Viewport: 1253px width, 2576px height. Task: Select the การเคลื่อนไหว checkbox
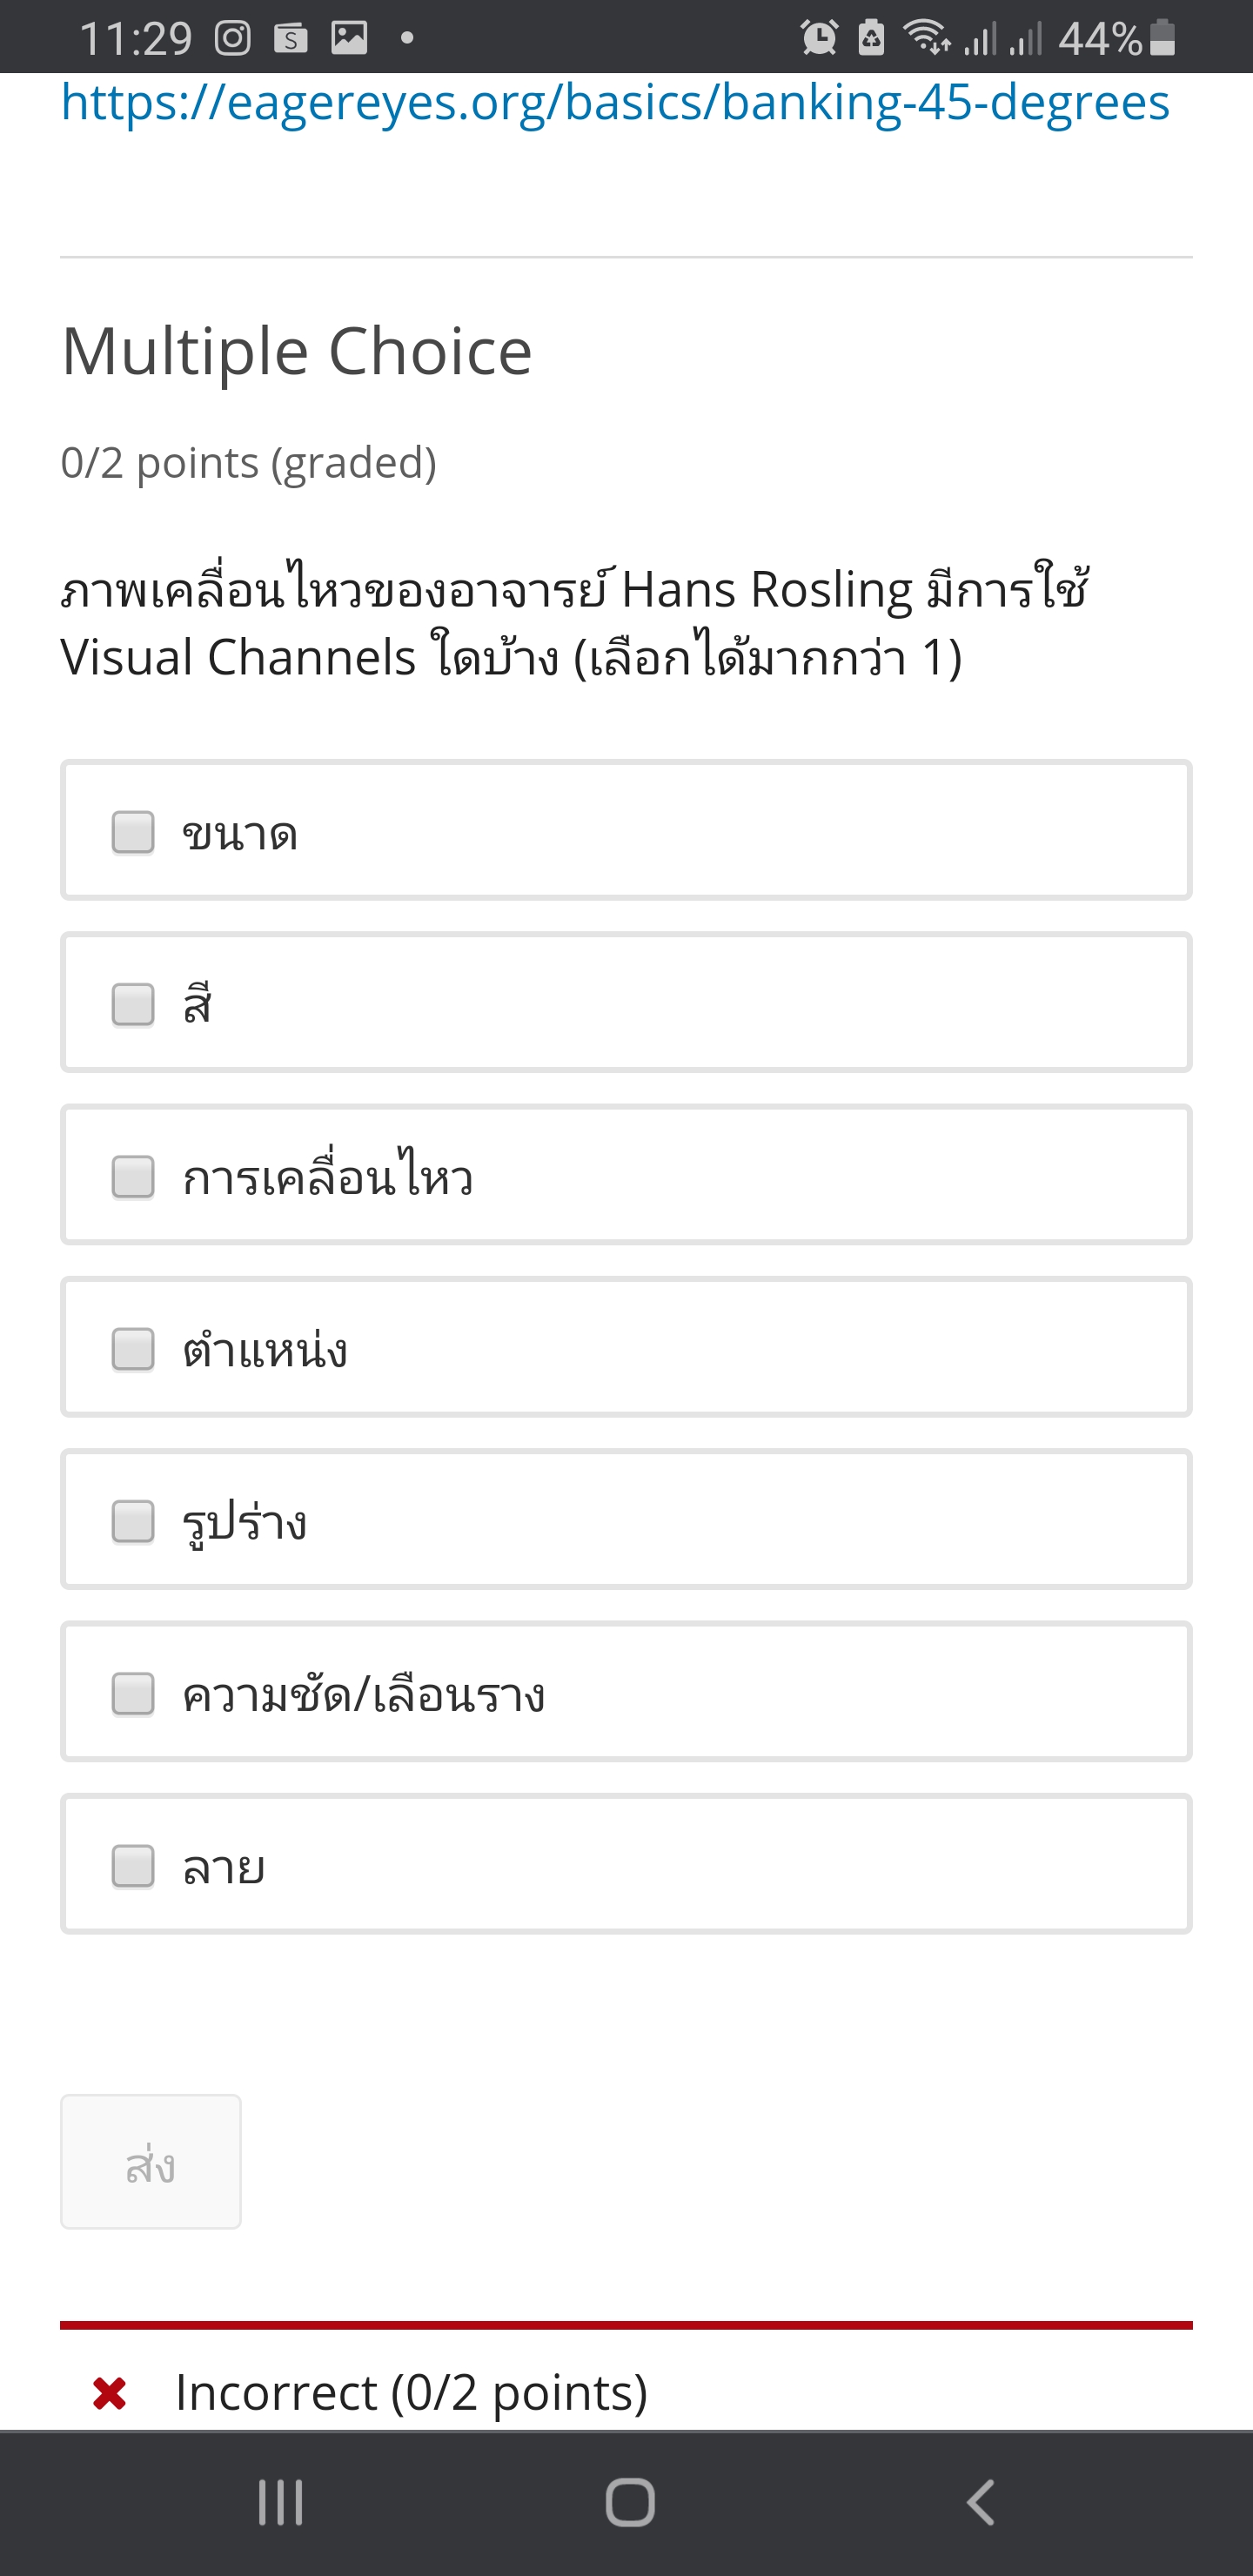(133, 1177)
